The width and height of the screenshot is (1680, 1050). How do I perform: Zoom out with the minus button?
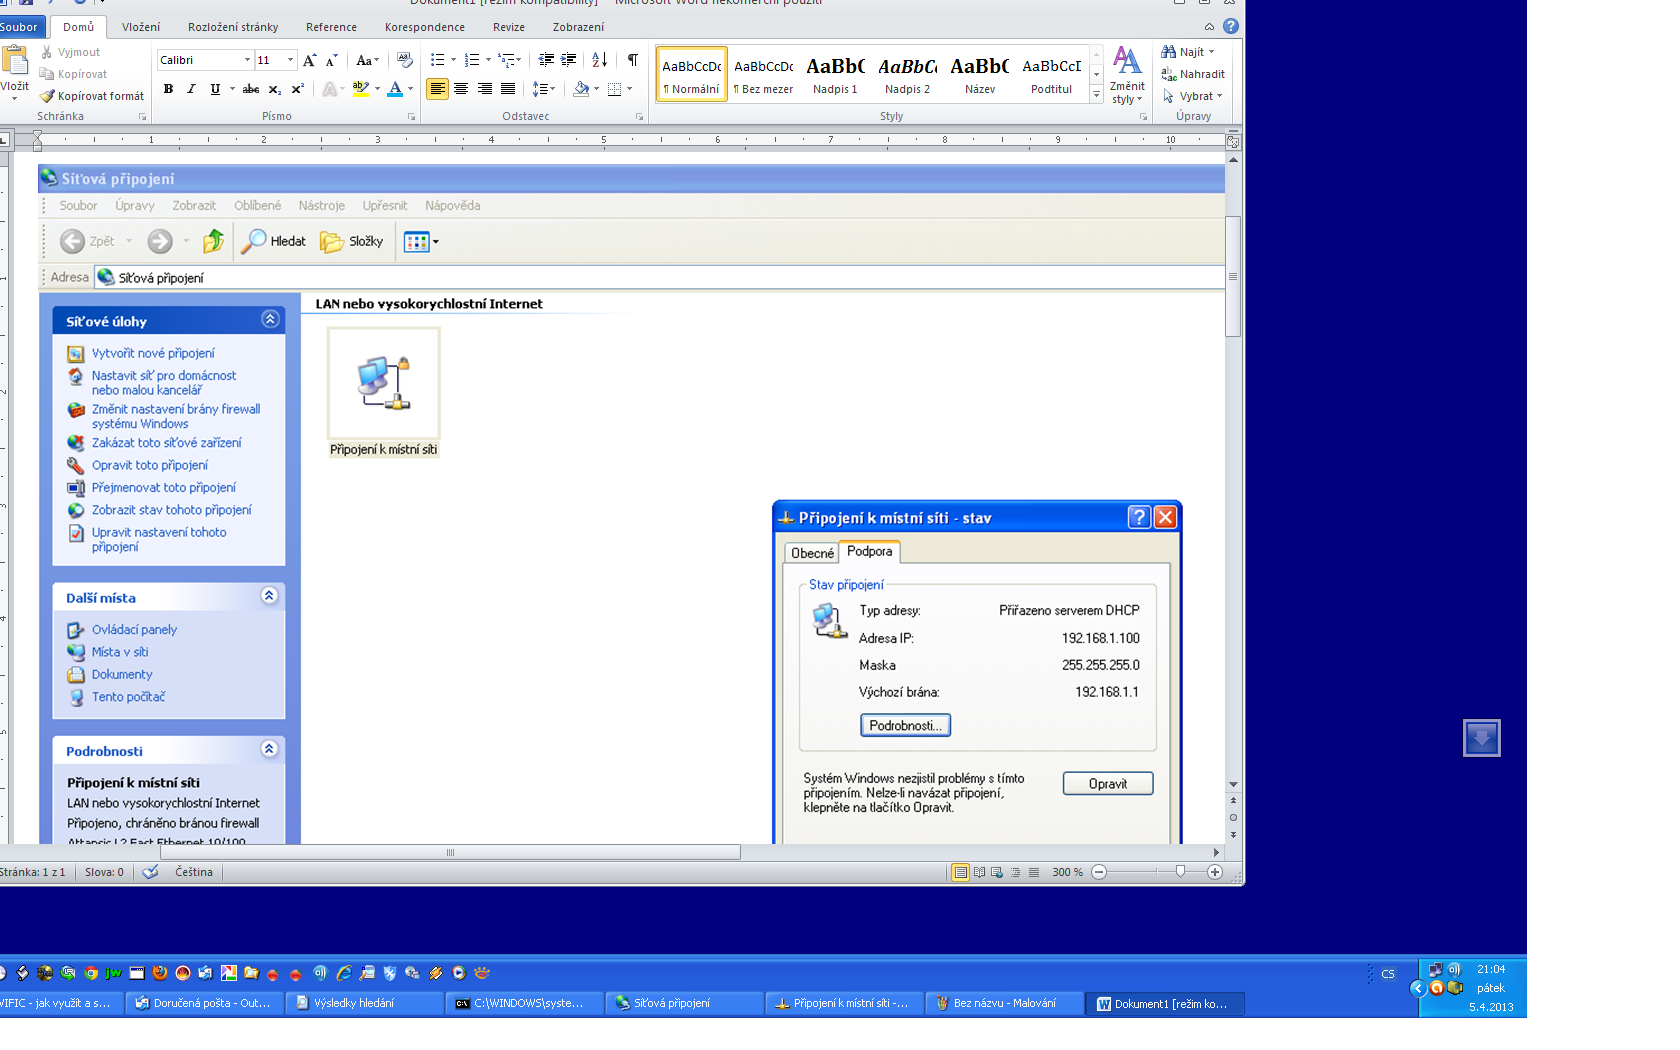1099,872
